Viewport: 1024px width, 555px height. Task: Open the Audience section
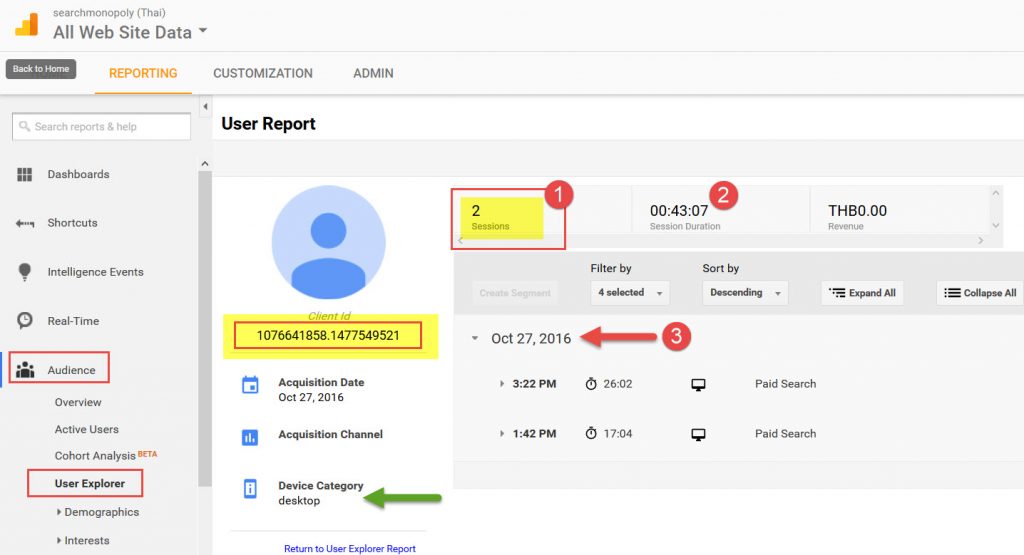tap(71, 370)
